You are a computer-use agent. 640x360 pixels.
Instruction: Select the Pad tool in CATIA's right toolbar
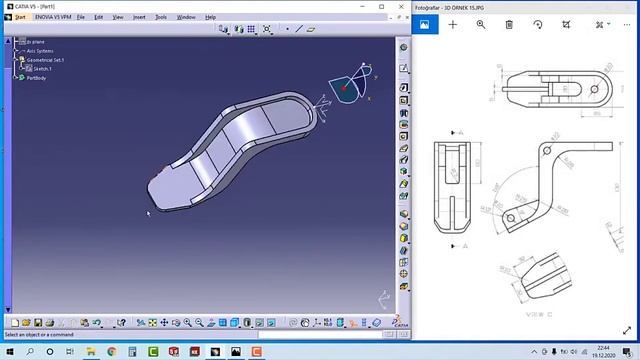pyautogui.click(x=403, y=88)
